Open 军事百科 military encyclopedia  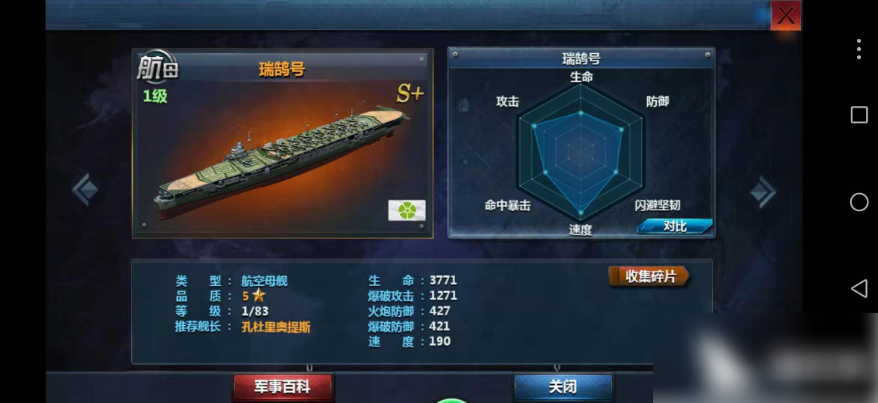tap(283, 387)
